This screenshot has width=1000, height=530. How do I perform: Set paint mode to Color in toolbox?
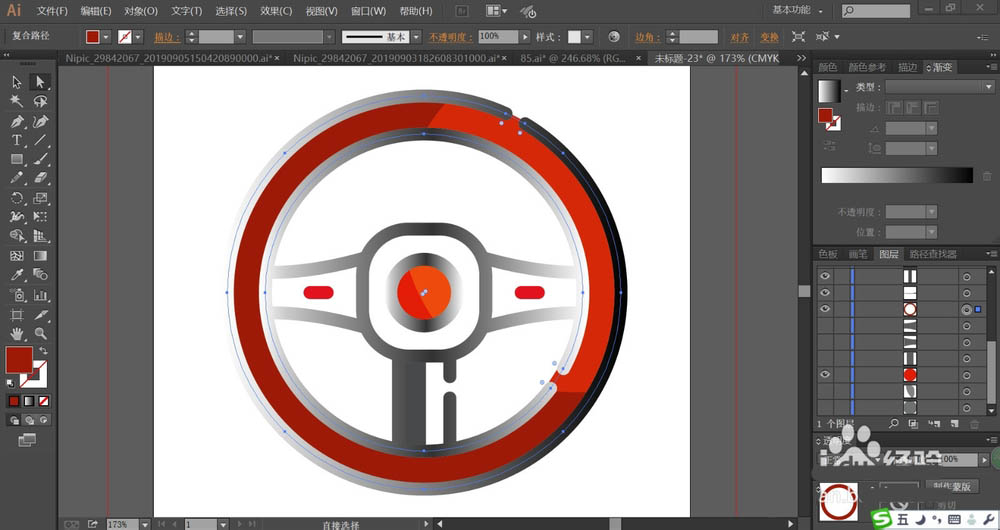click(14, 401)
